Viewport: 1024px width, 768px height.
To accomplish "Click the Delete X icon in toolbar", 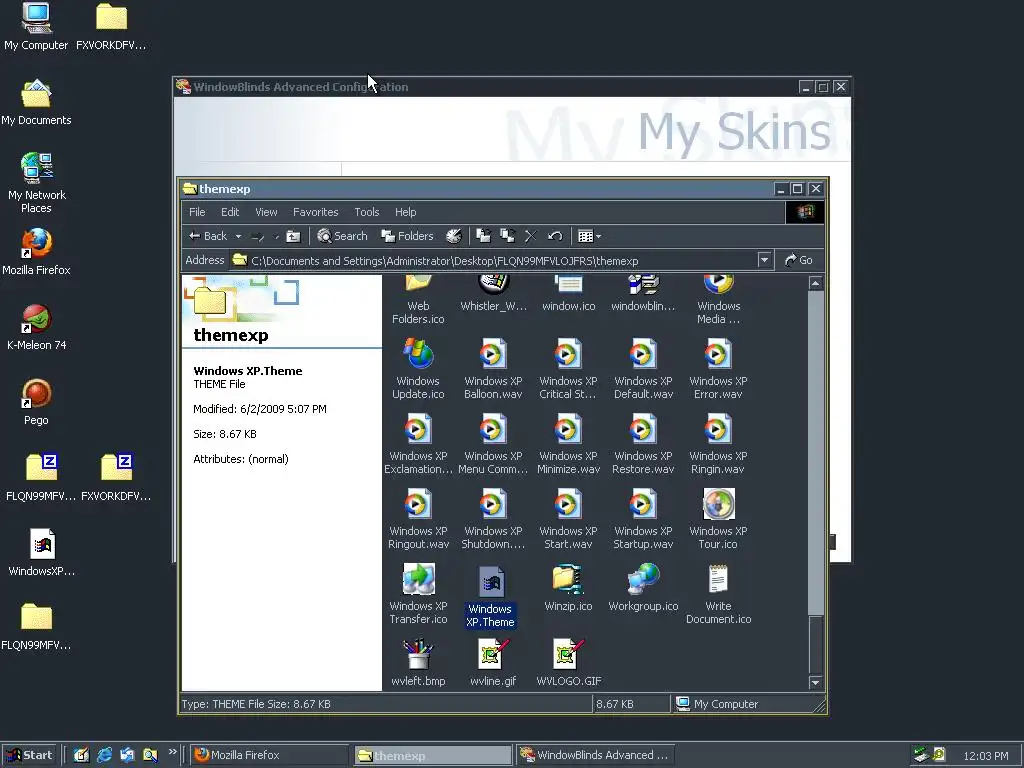I will [531, 236].
